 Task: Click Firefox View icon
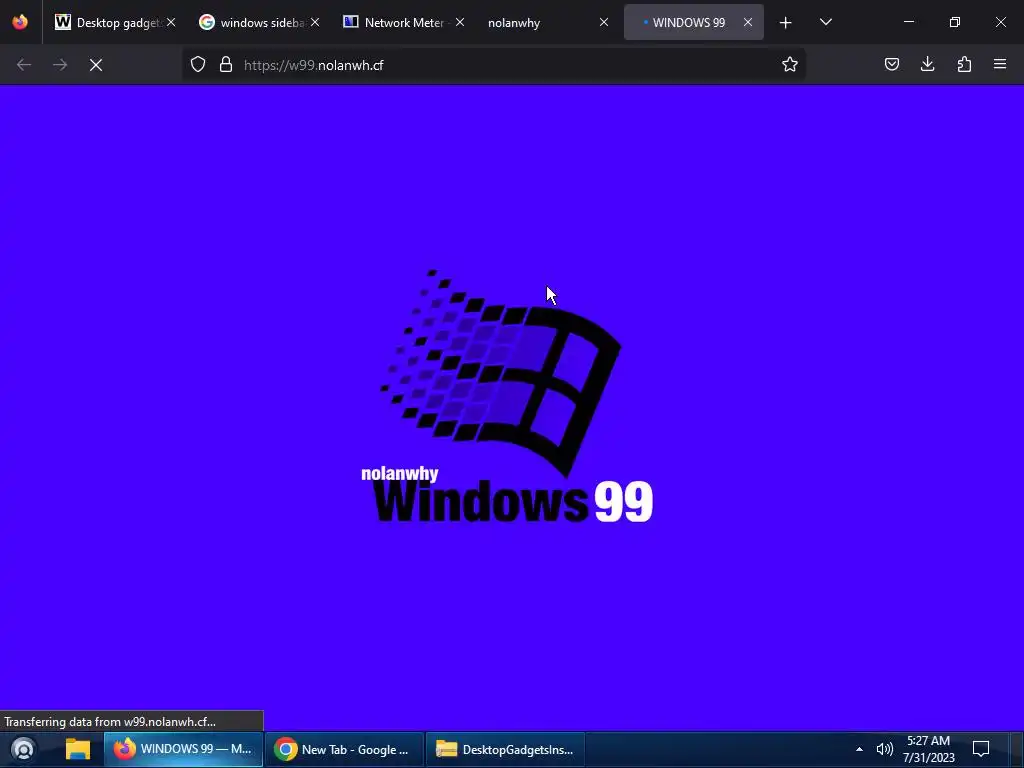coord(20,22)
